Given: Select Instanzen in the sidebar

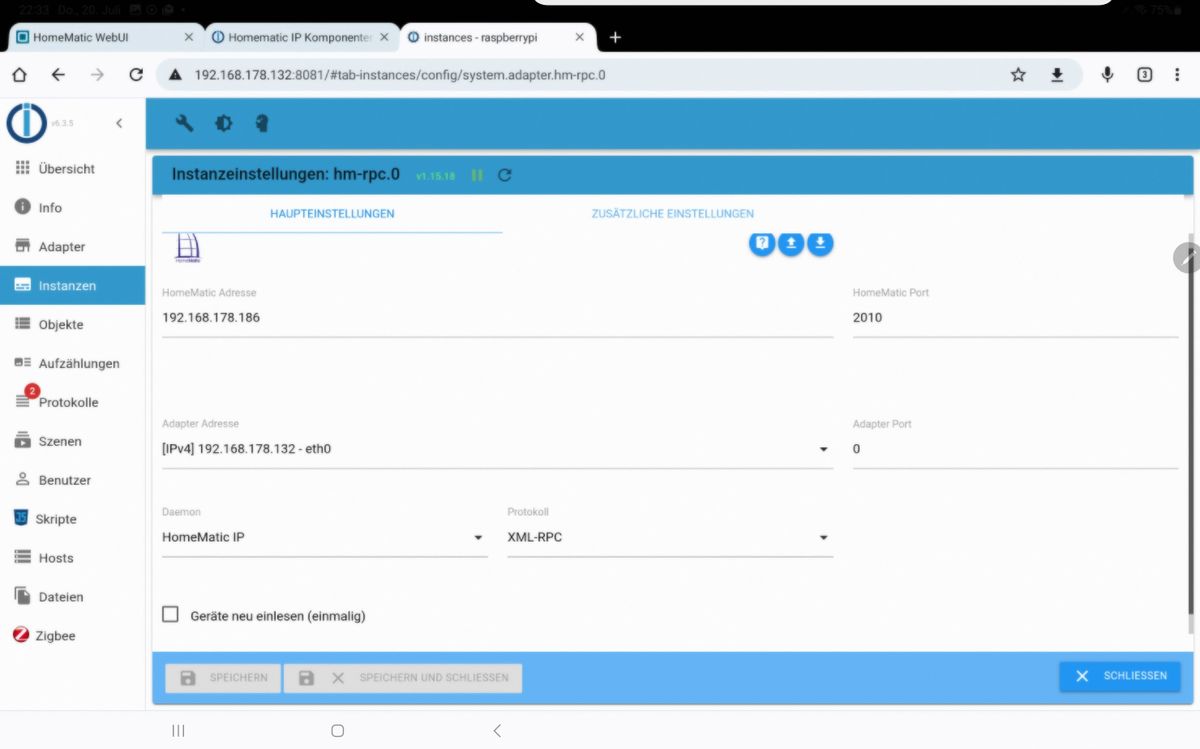Looking at the screenshot, I should tap(72, 286).
